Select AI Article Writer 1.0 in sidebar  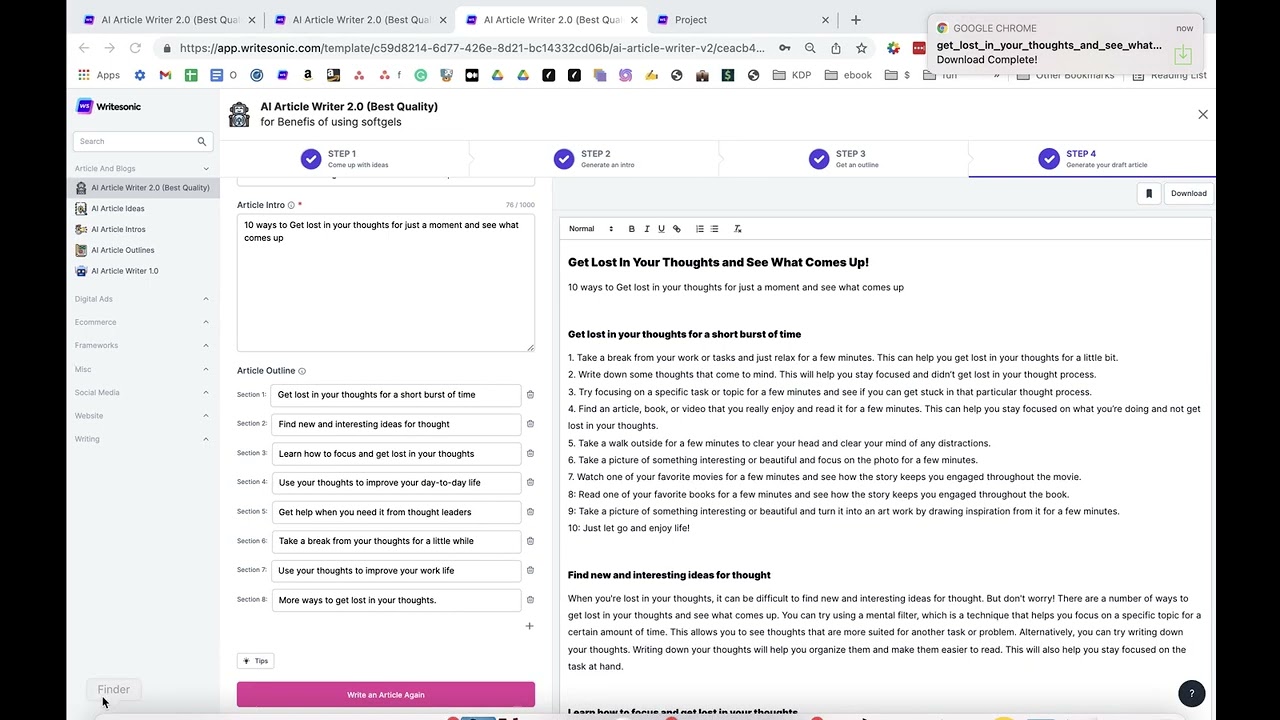point(124,271)
